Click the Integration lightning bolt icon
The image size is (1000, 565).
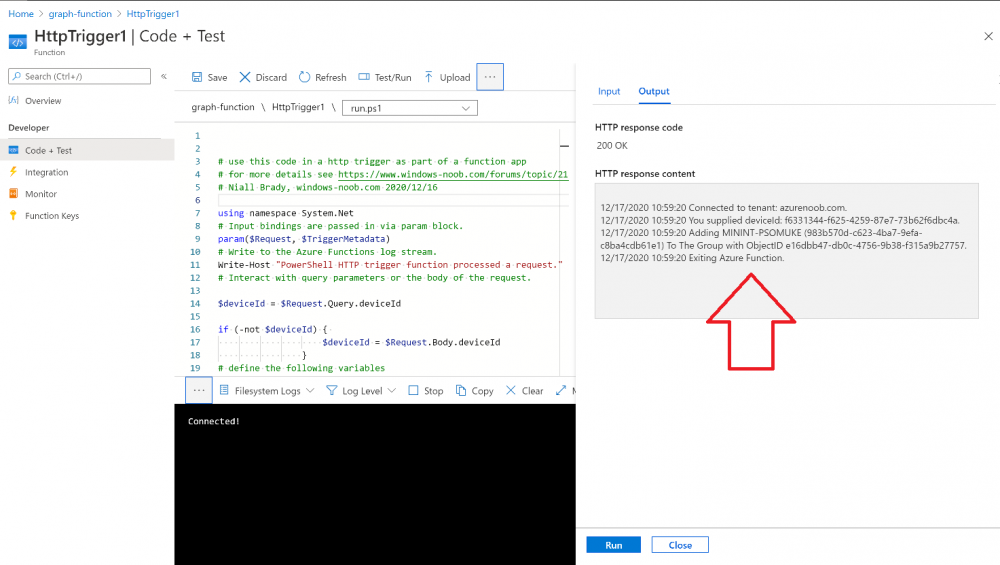point(13,172)
